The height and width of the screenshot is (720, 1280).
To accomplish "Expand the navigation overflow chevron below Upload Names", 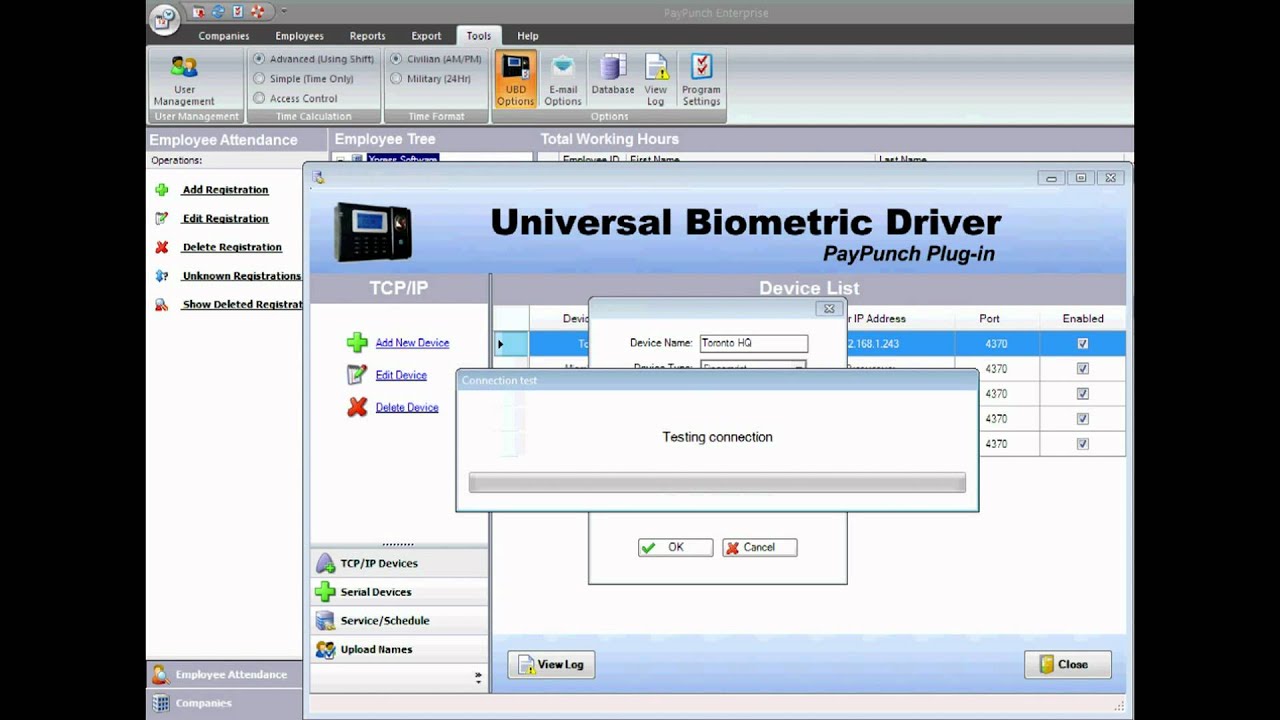I will (478, 677).
